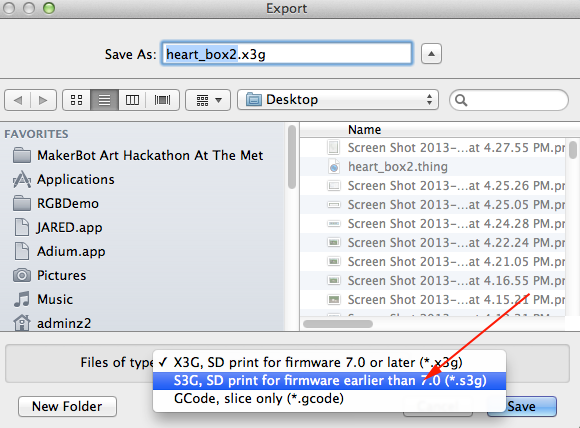The height and width of the screenshot is (428, 580).
Task: Open the Desktop location popup
Action: point(338,100)
